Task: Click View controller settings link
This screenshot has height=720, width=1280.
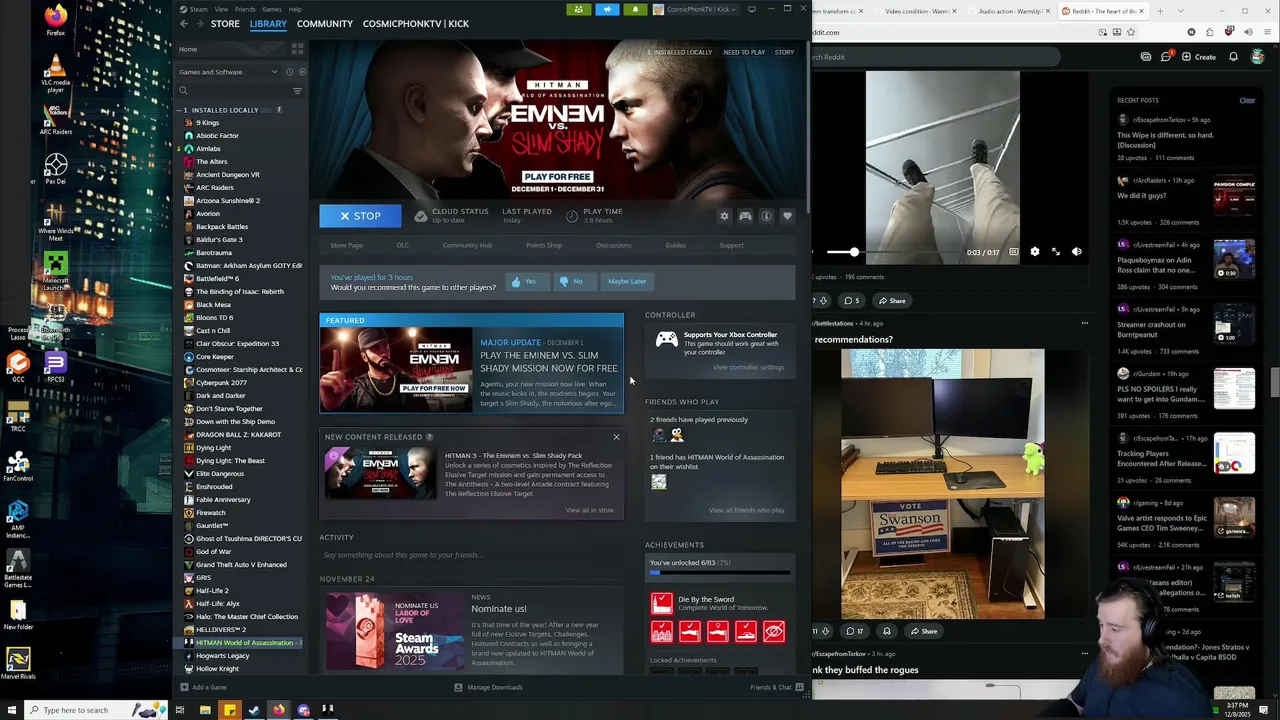Action: pos(748,367)
